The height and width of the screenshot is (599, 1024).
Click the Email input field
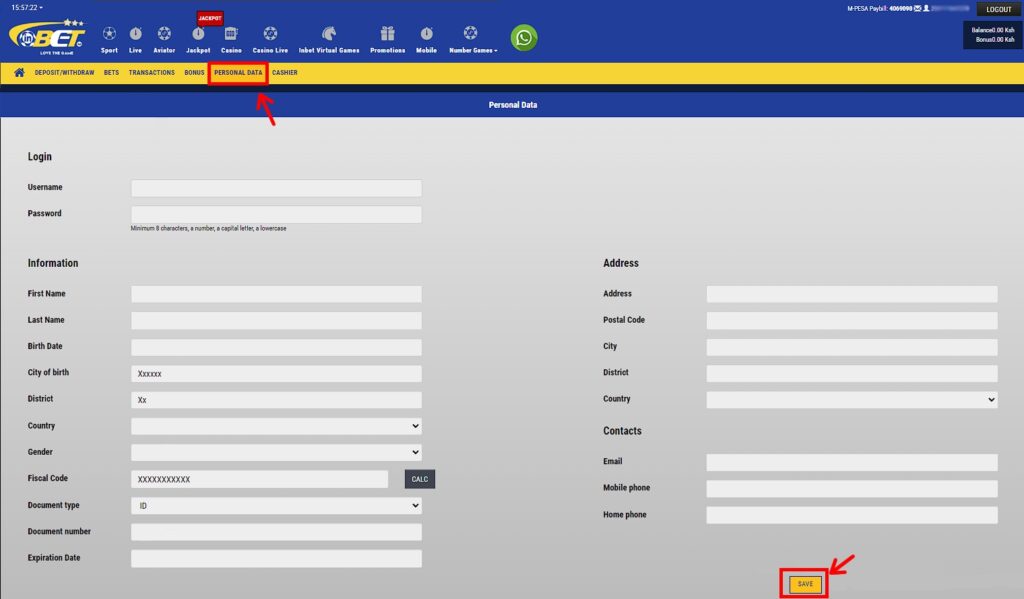click(852, 462)
